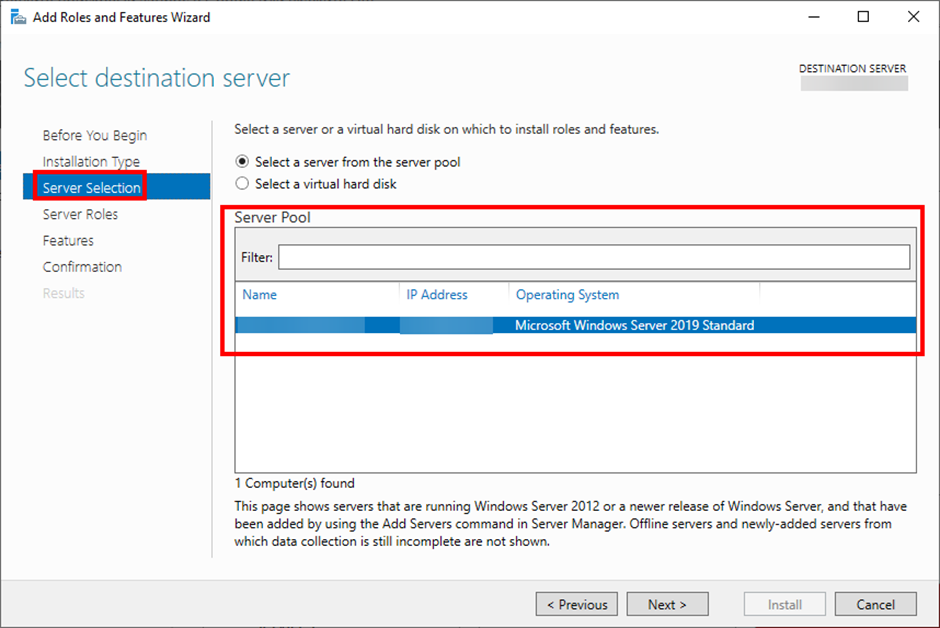Image resolution: width=940 pixels, height=628 pixels.
Task: Cancel the wizard
Action: pos(875,604)
